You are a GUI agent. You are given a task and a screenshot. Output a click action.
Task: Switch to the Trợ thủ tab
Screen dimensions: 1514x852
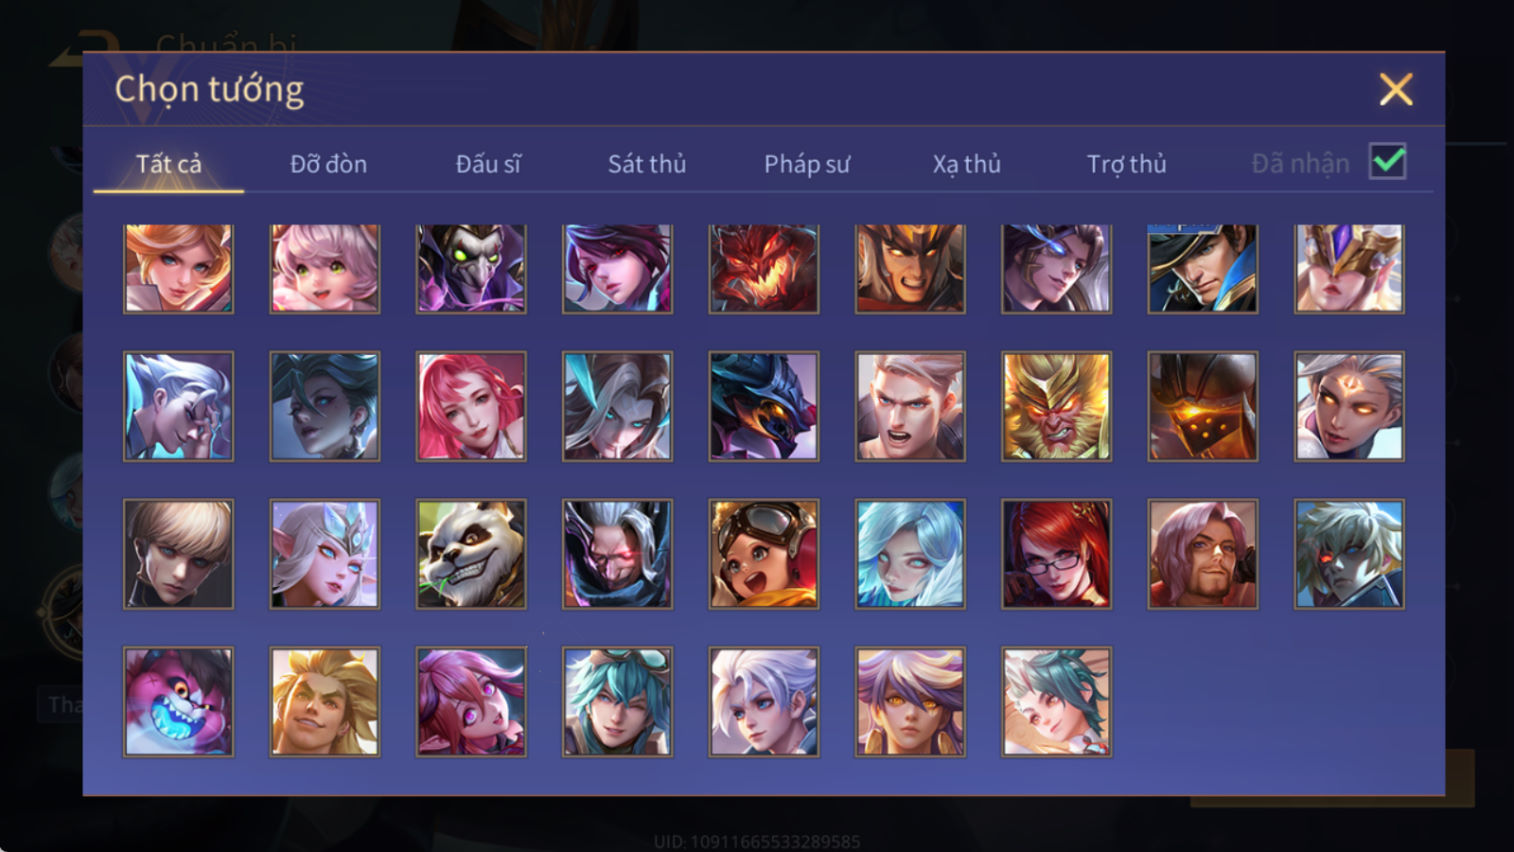point(1127,164)
